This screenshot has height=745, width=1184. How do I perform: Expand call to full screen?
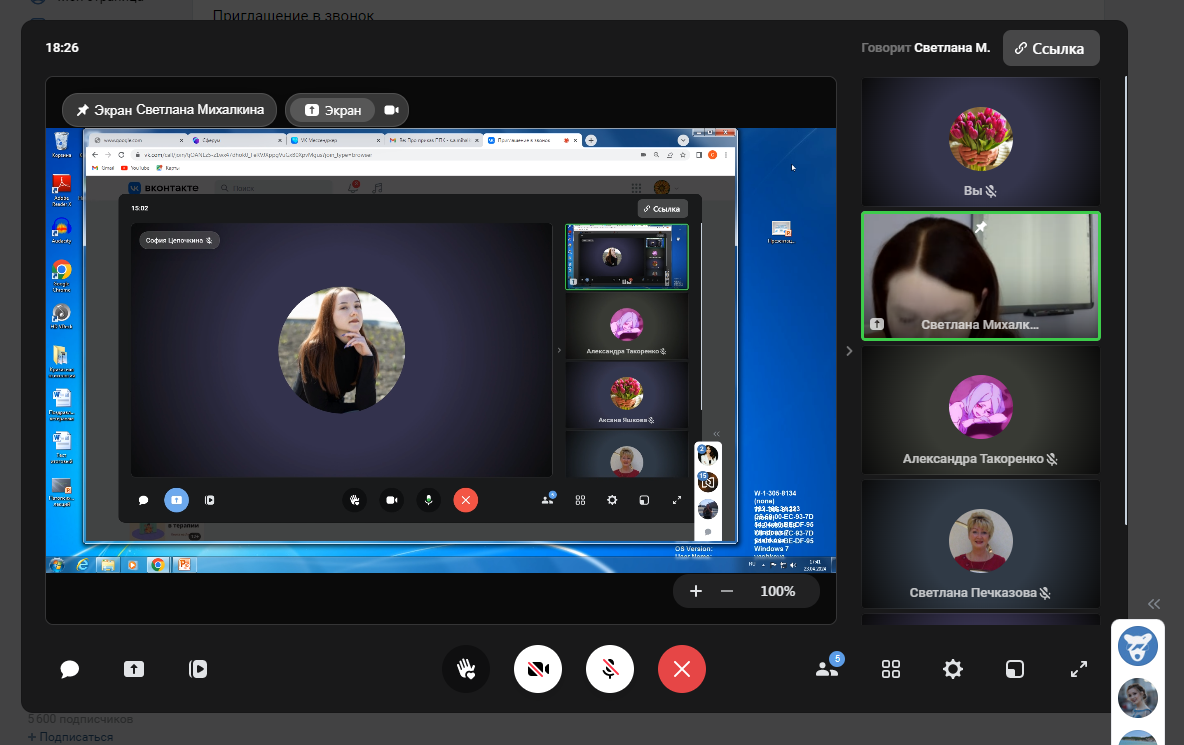tap(1079, 670)
